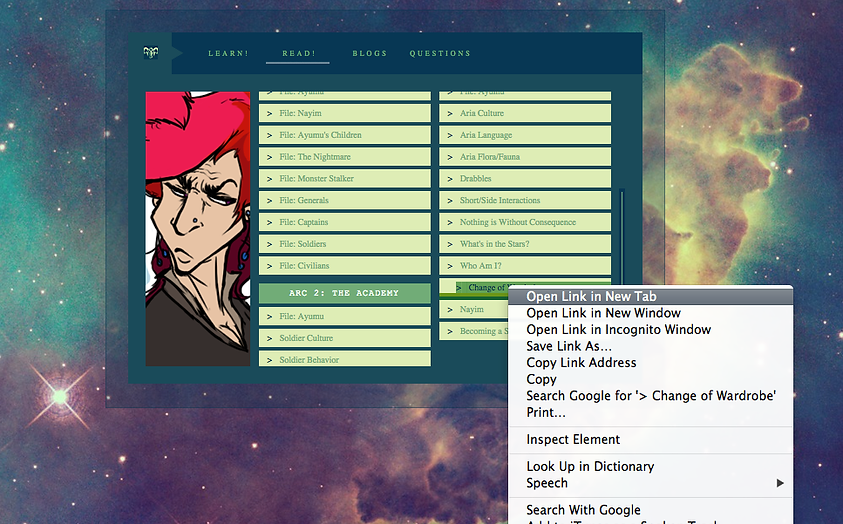Open What's in the Stars? link
Screen dimensions: 843x524
coord(525,243)
